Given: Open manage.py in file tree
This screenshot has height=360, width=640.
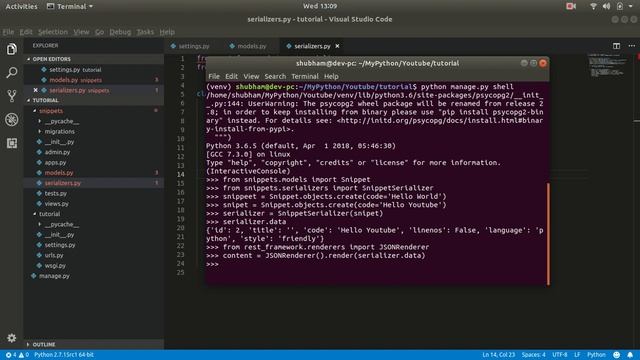Looking at the screenshot, I should [x=54, y=276].
